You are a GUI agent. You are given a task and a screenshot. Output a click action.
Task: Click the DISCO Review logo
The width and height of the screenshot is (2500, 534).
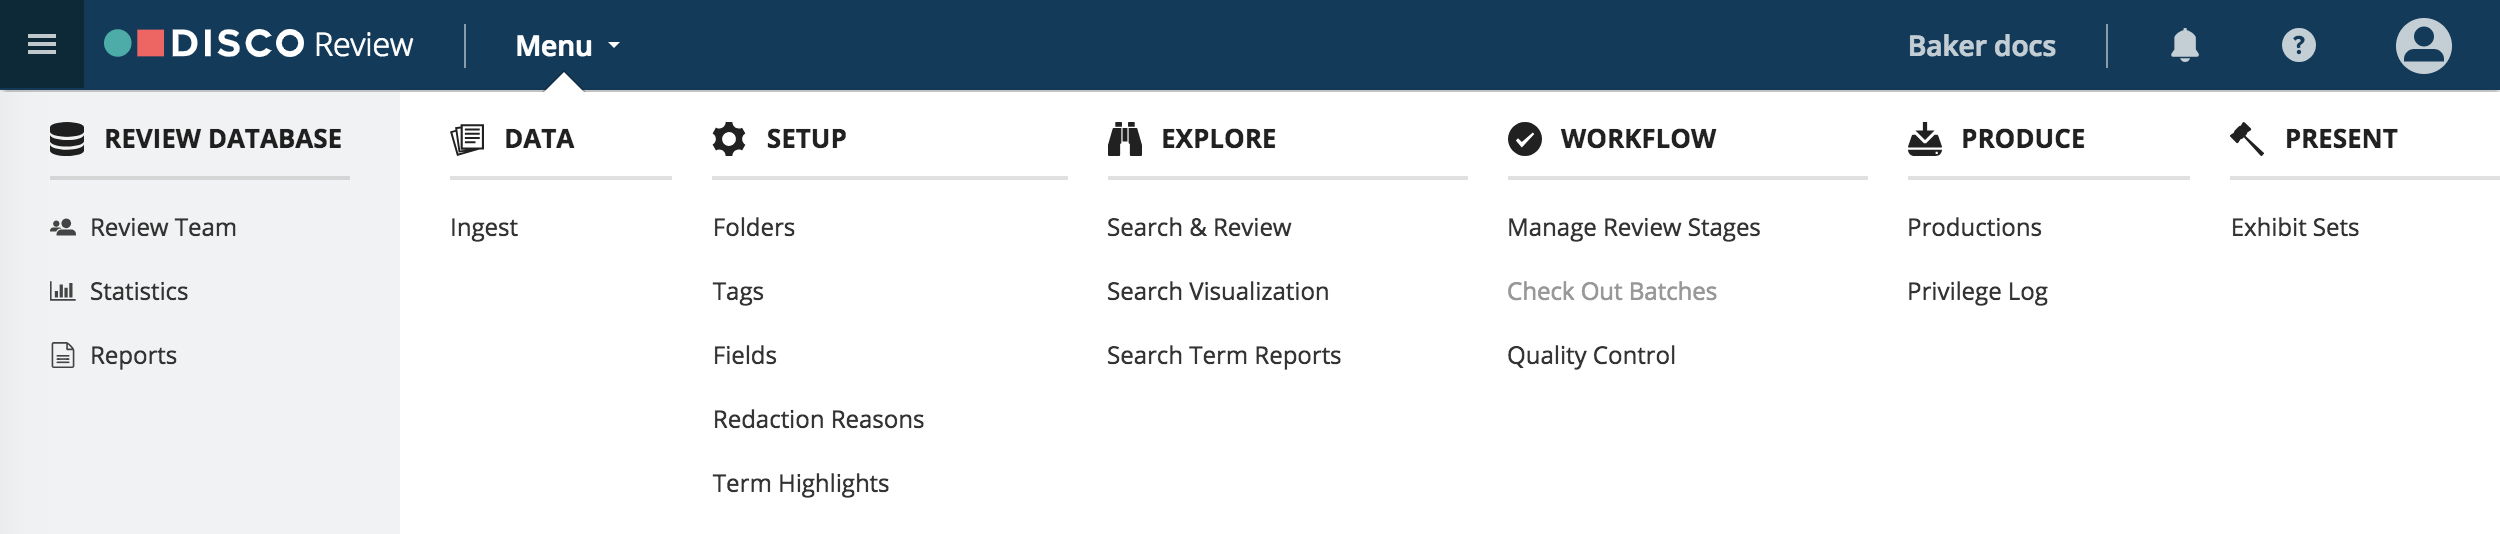click(258, 44)
